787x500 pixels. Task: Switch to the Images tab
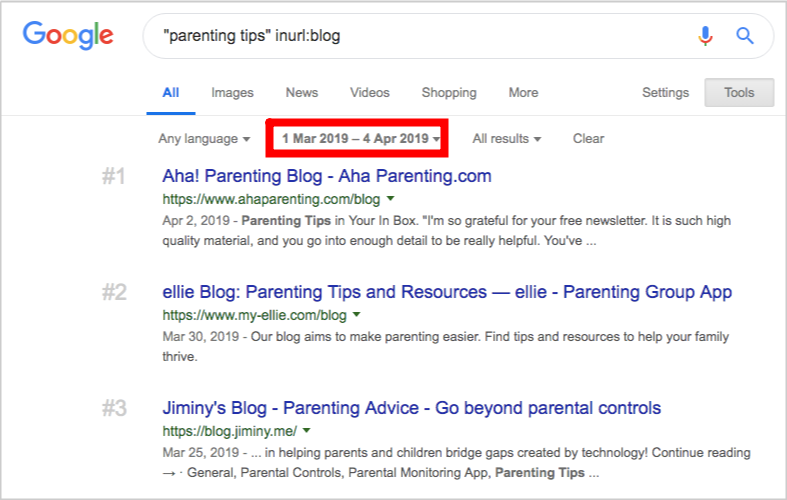pyautogui.click(x=232, y=93)
